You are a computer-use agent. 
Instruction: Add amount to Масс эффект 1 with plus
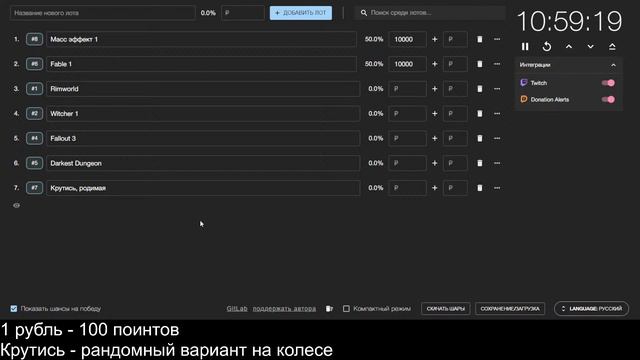(435, 40)
